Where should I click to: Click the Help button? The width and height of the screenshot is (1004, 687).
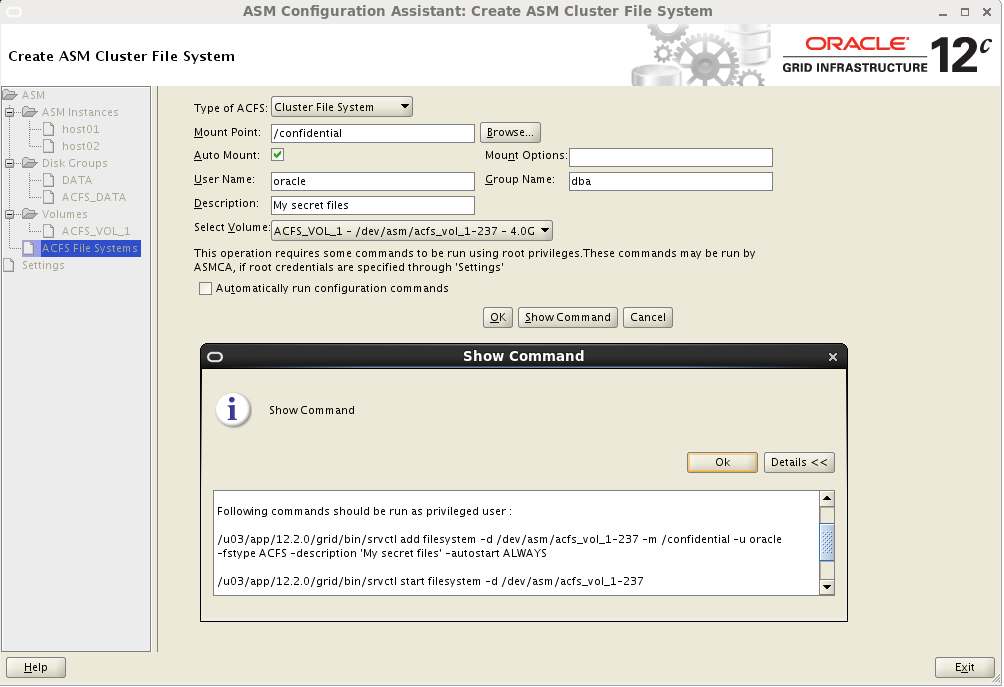tap(36, 667)
